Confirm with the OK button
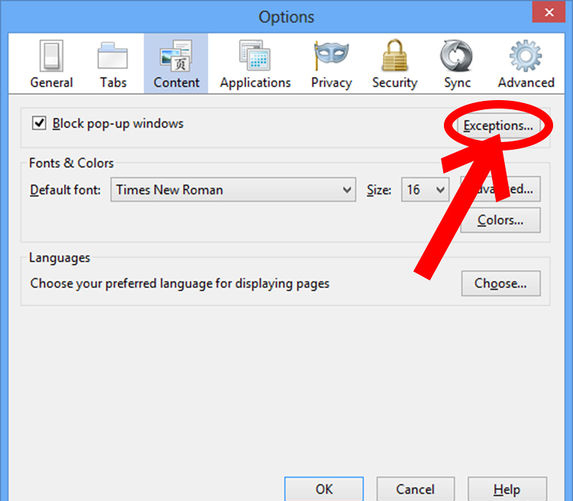Viewport: 573px width, 501px height. (324, 489)
